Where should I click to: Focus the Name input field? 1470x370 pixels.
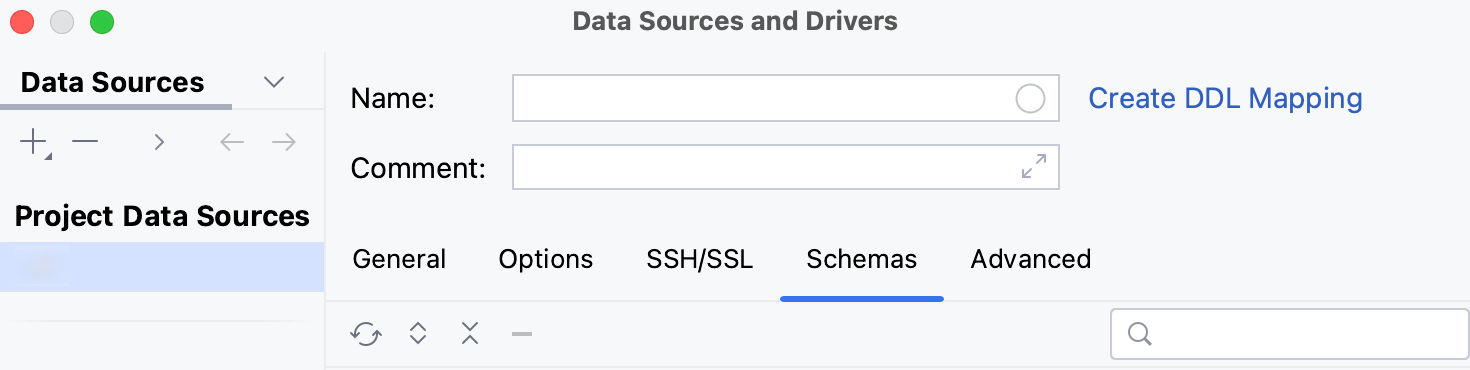pyautogui.click(x=785, y=98)
